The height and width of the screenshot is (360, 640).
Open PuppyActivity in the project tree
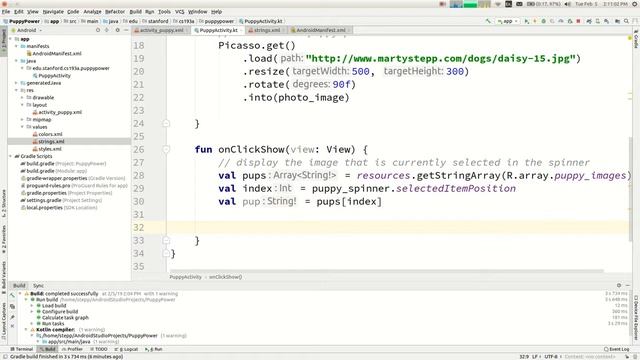(51, 76)
